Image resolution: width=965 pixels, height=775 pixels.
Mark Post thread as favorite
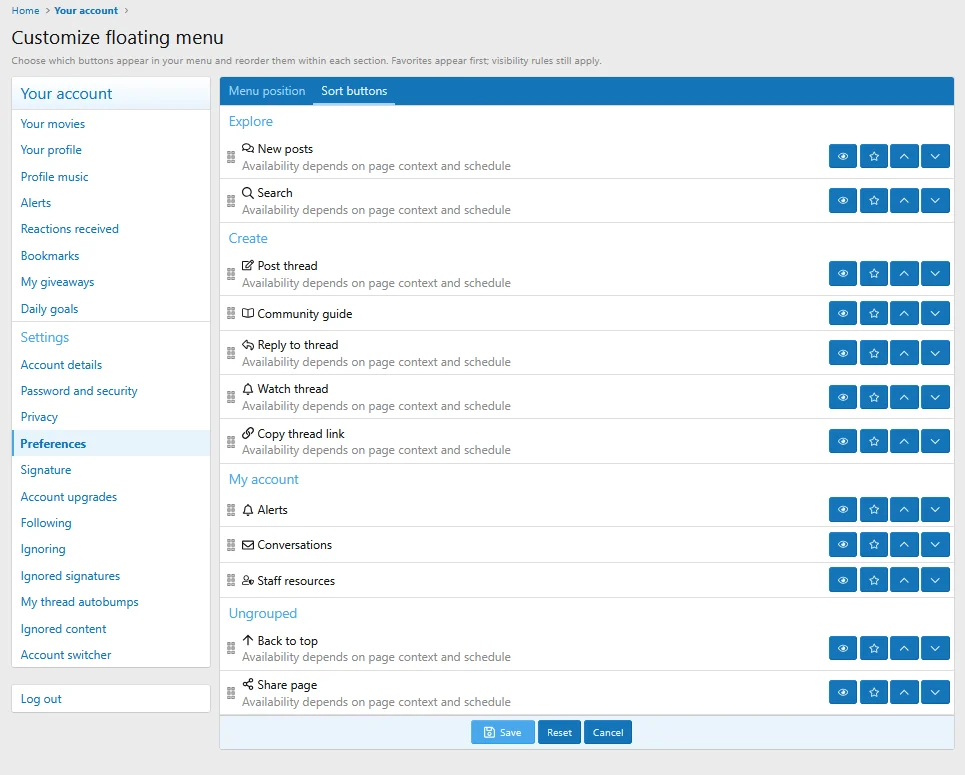click(873, 274)
